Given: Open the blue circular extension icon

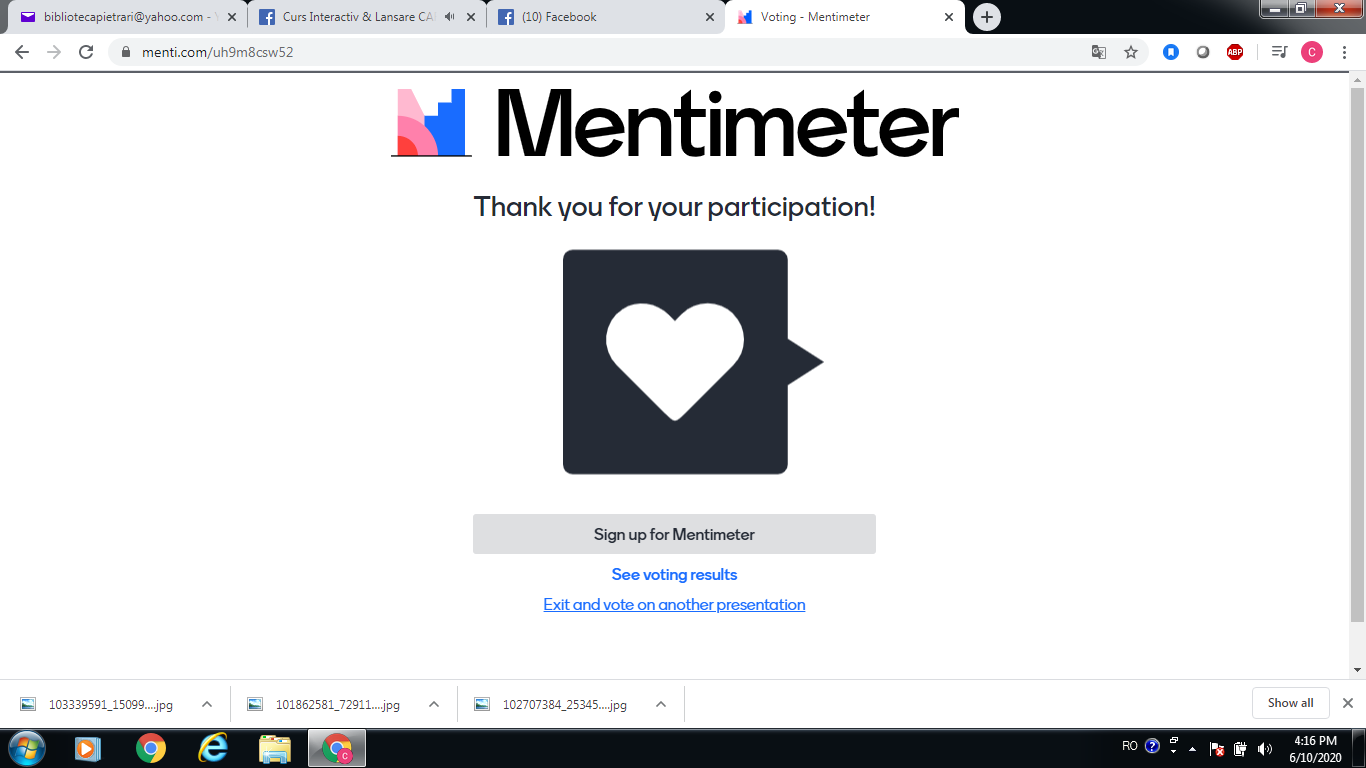Looking at the screenshot, I should [x=1171, y=52].
